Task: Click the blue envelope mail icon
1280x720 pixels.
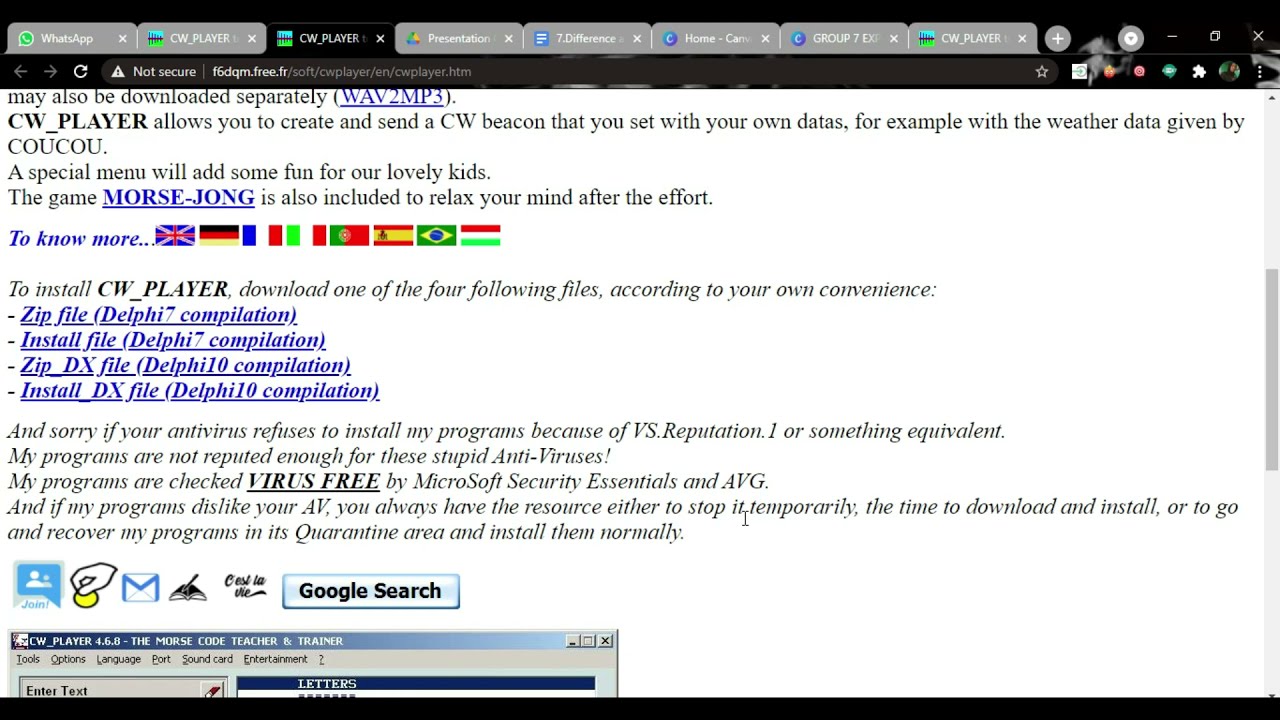Action: [140, 588]
